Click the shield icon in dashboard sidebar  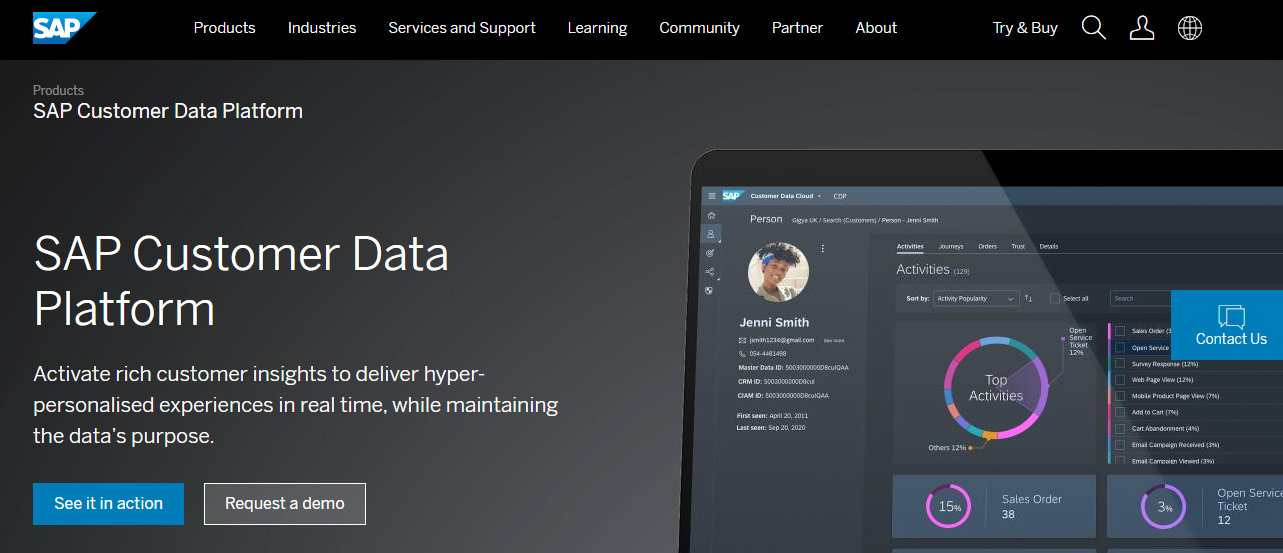[710, 291]
